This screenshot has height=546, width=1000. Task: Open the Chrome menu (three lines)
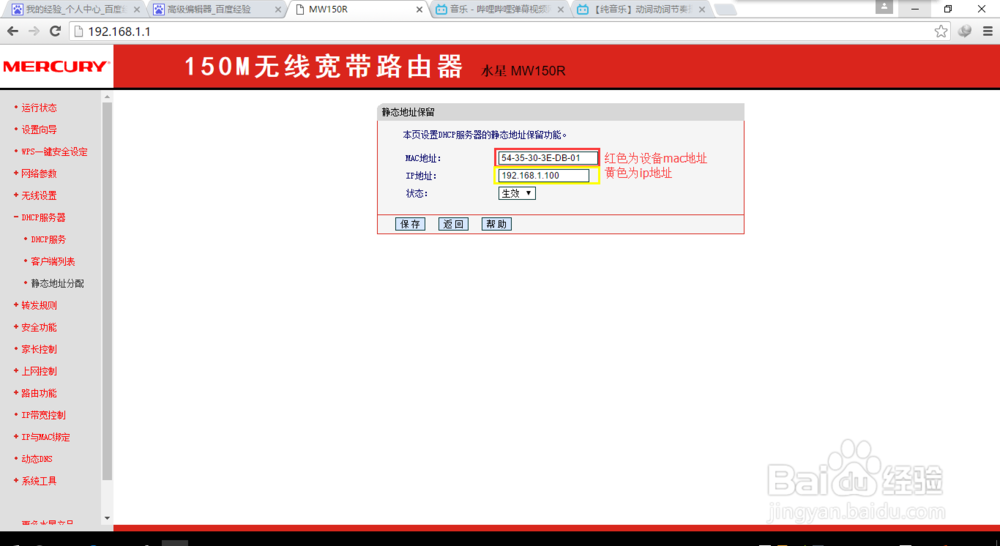[x=987, y=31]
